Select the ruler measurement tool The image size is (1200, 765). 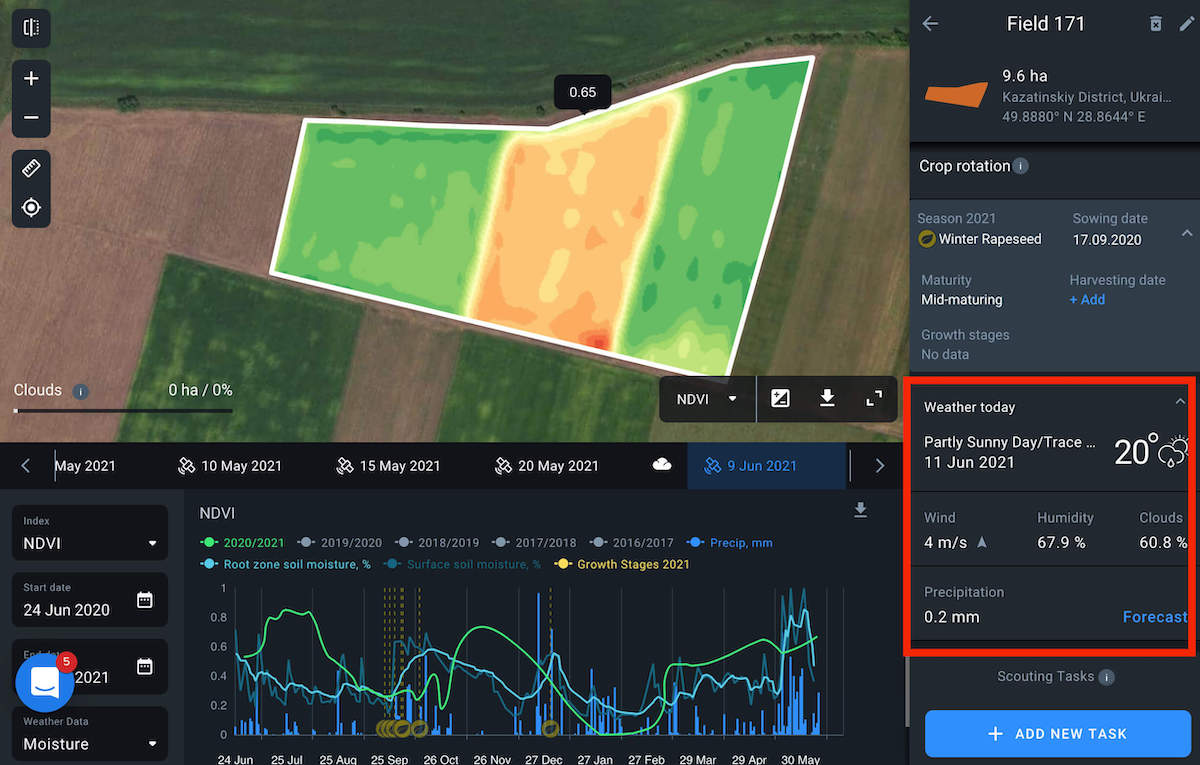point(31,168)
